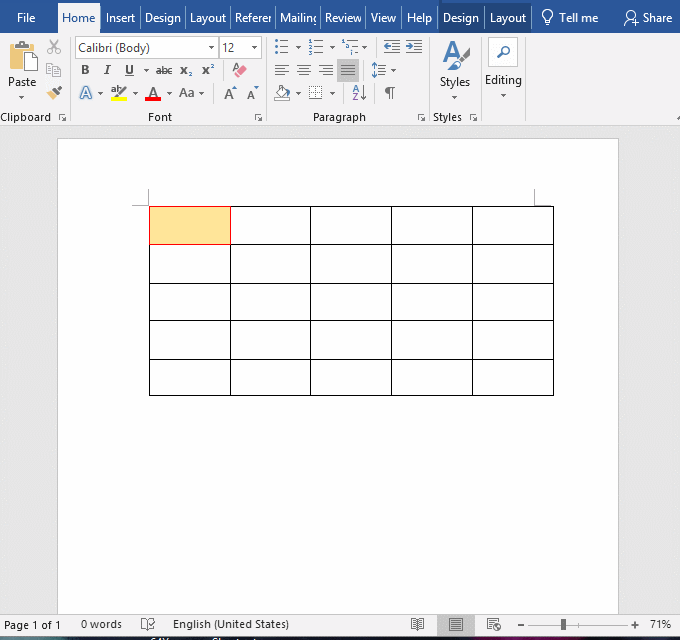Switch to the Review tab
Screen dimensions: 680x640
tap(343, 18)
